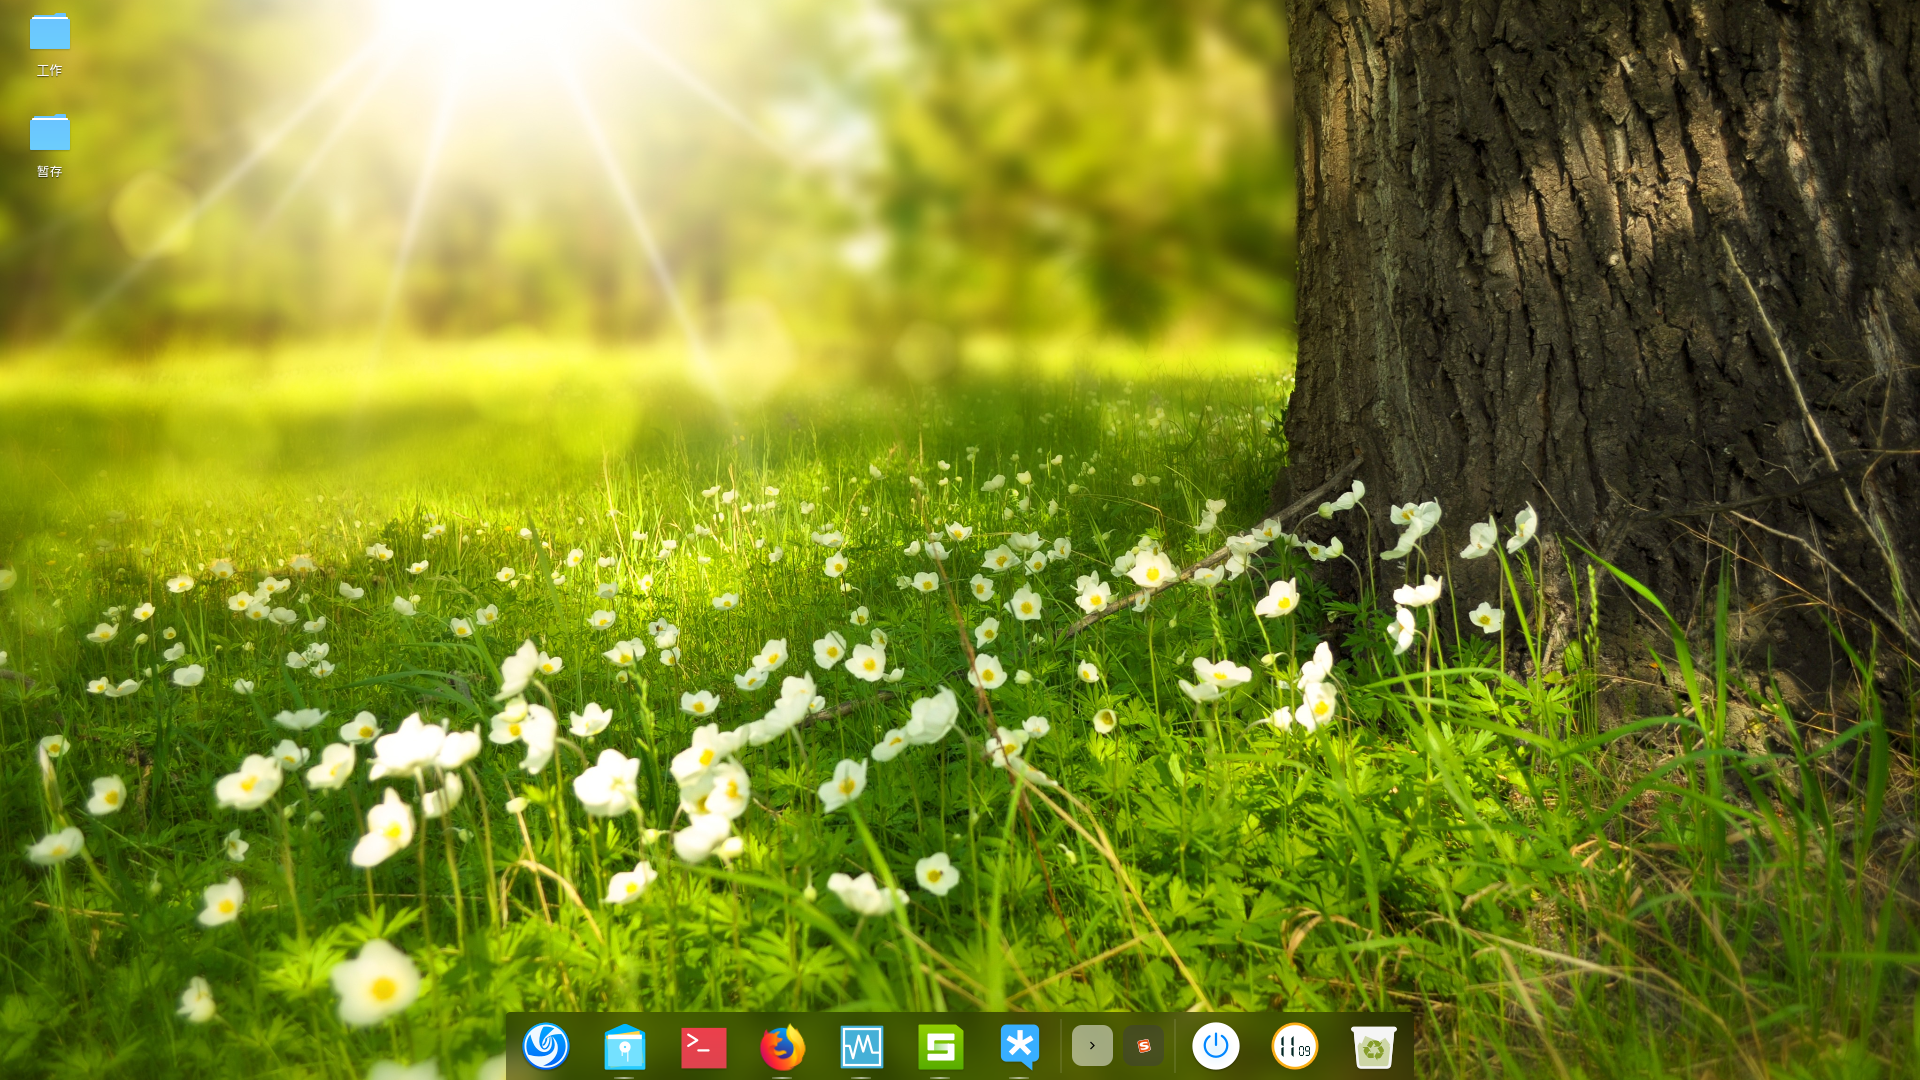This screenshot has height=1080, width=1920.
Task: Click the Sogou input method tray icon
Action: tap(1144, 1046)
